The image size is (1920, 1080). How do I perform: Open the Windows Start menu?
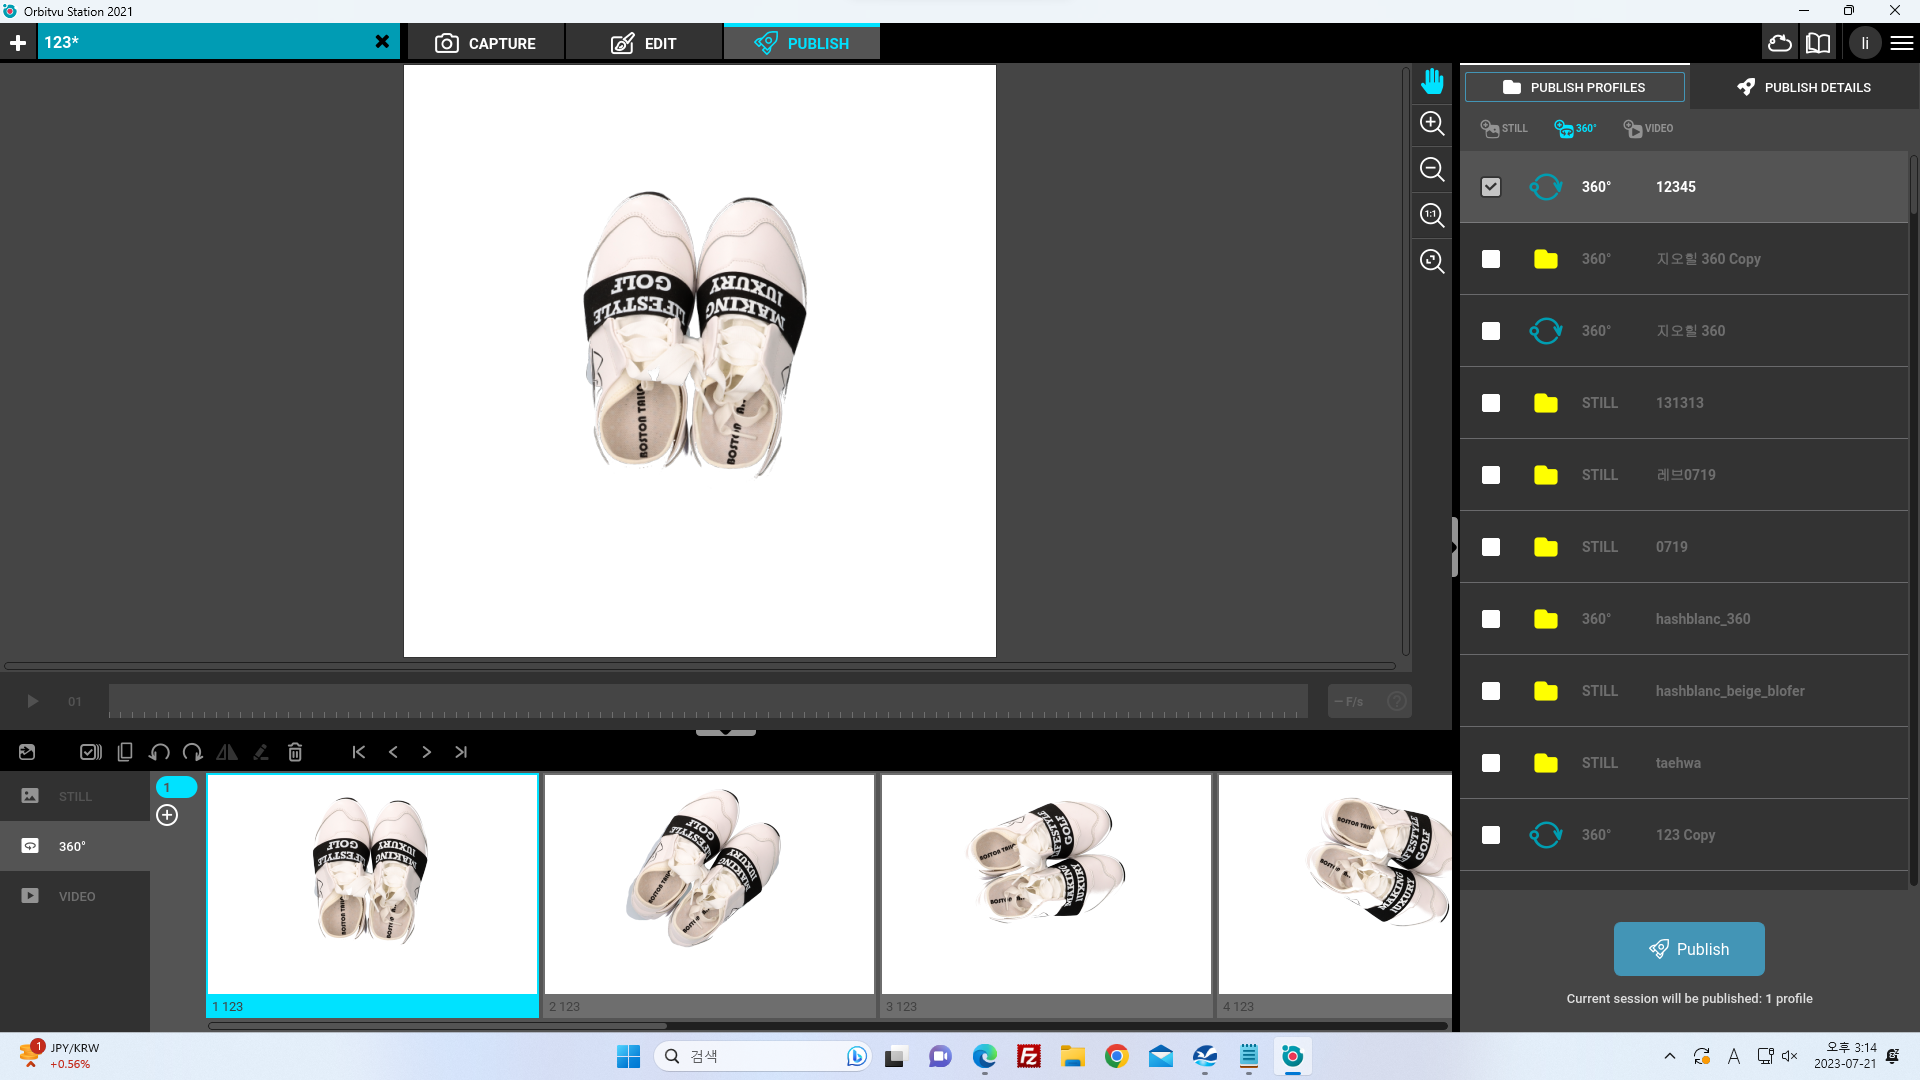(x=628, y=1056)
